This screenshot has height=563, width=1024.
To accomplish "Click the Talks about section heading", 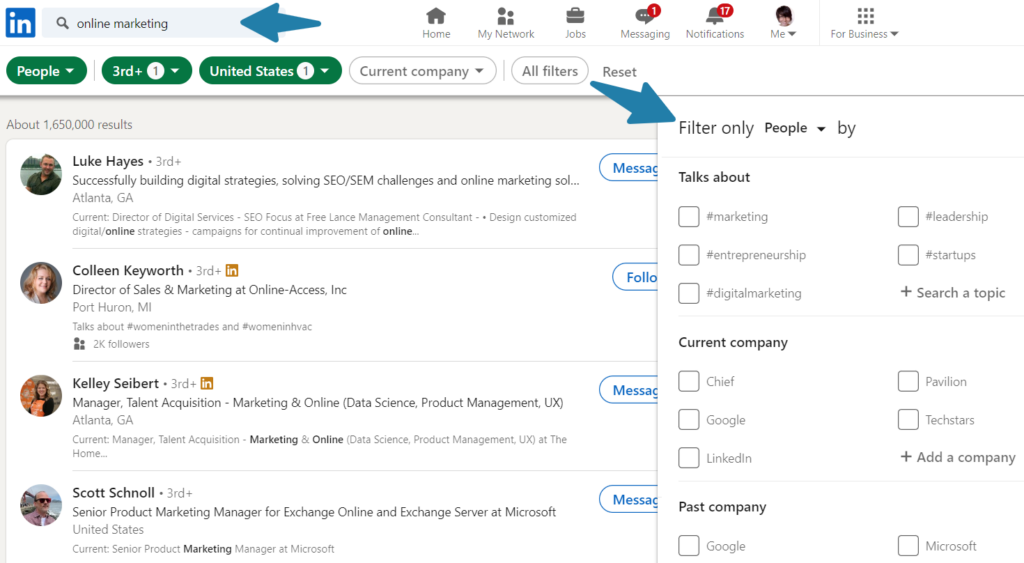I will (x=714, y=177).
